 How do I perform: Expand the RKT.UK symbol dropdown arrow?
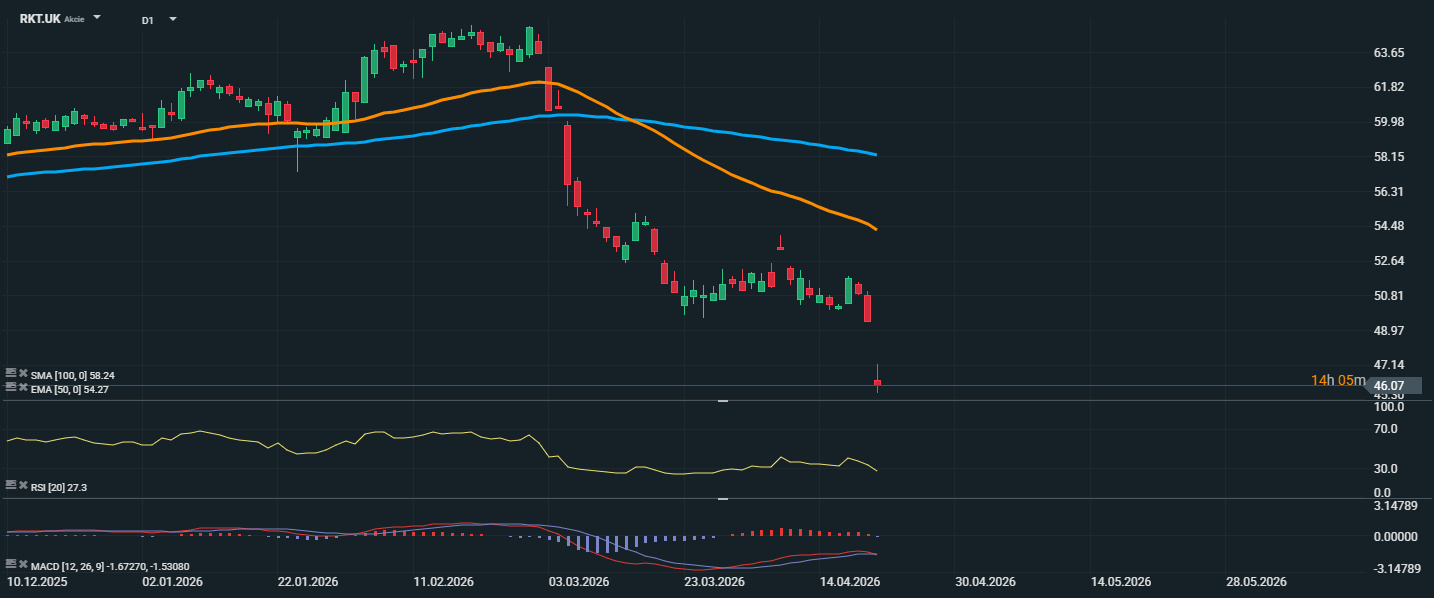click(x=97, y=18)
